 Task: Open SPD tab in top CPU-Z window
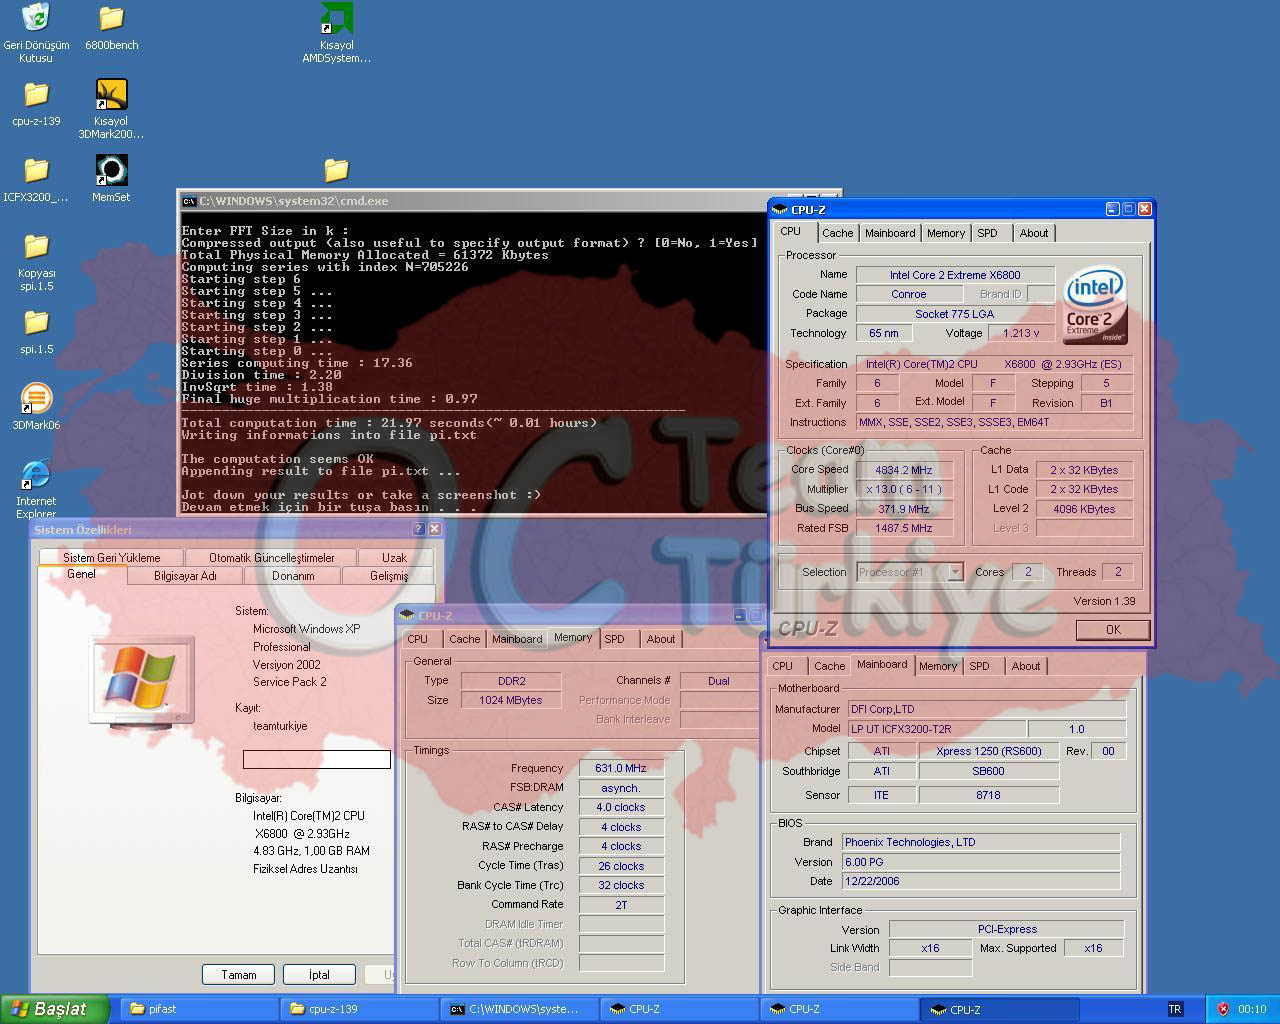click(x=988, y=233)
